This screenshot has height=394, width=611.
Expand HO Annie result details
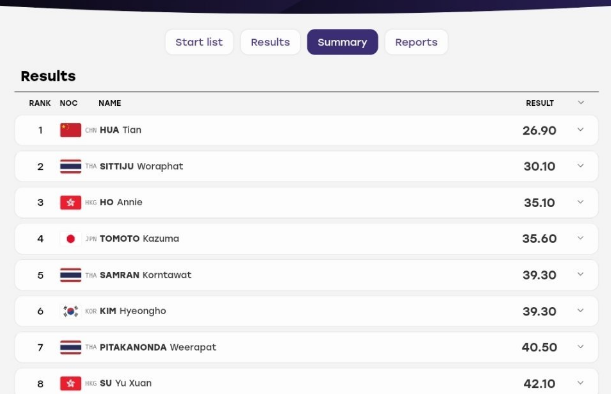pyautogui.click(x=580, y=202)
